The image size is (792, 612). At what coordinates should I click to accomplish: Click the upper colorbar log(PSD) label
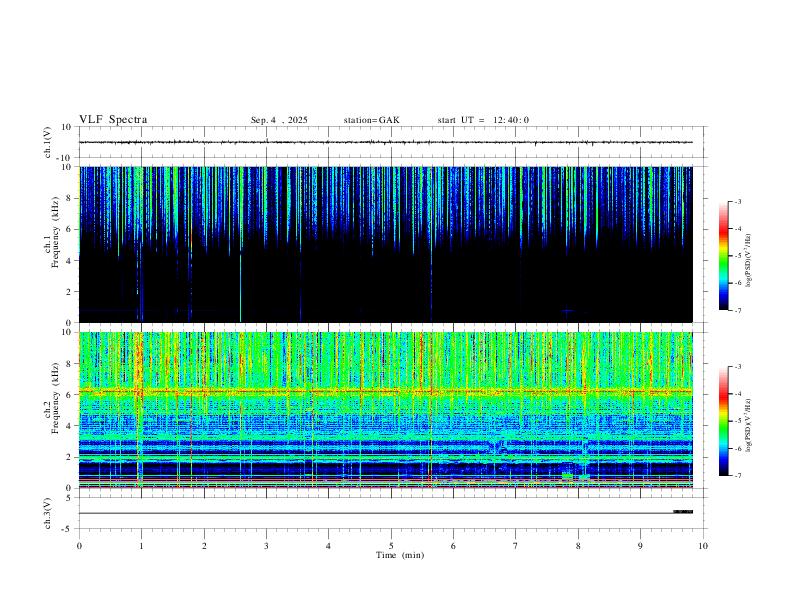(749, 260)
